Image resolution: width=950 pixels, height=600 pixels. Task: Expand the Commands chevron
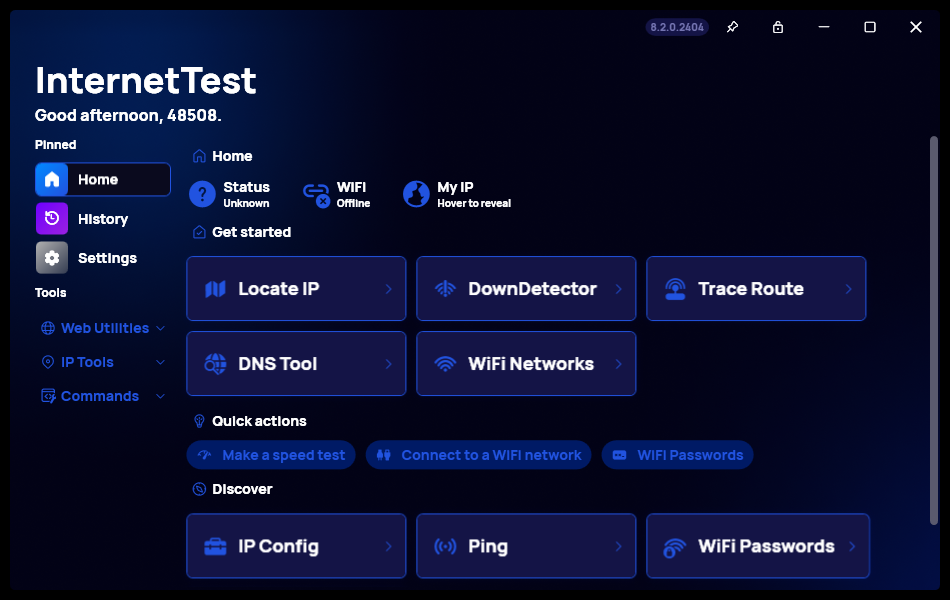(161, 396)
